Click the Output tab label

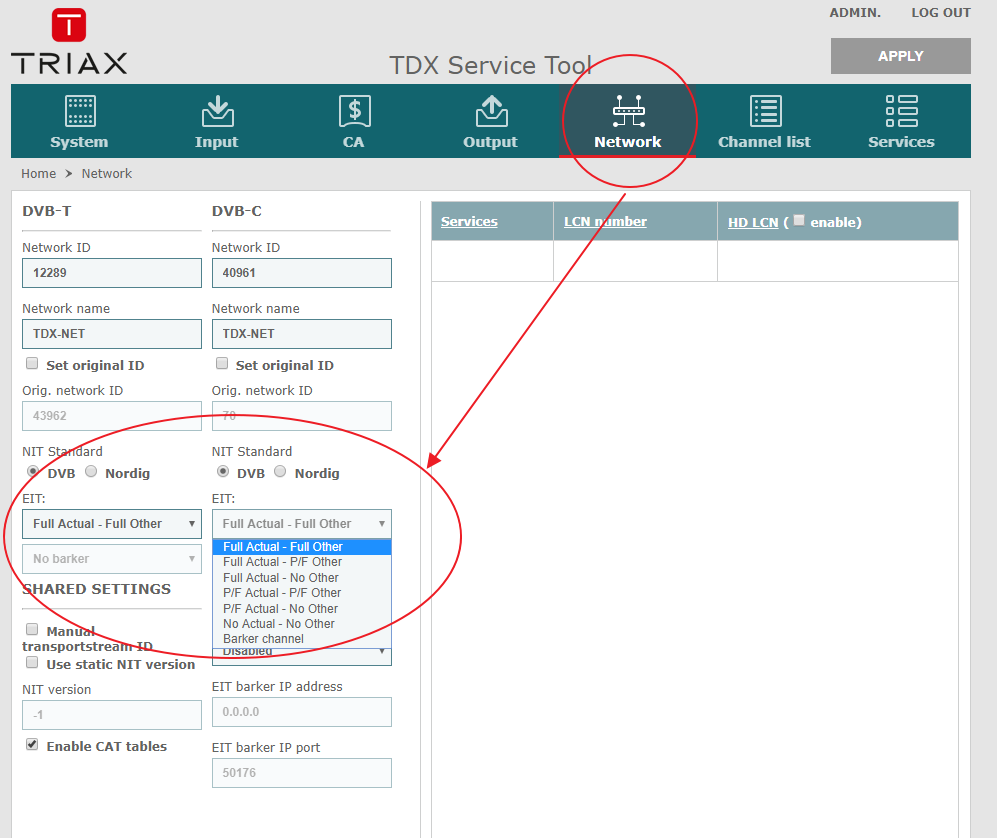(x=490, y=142)
